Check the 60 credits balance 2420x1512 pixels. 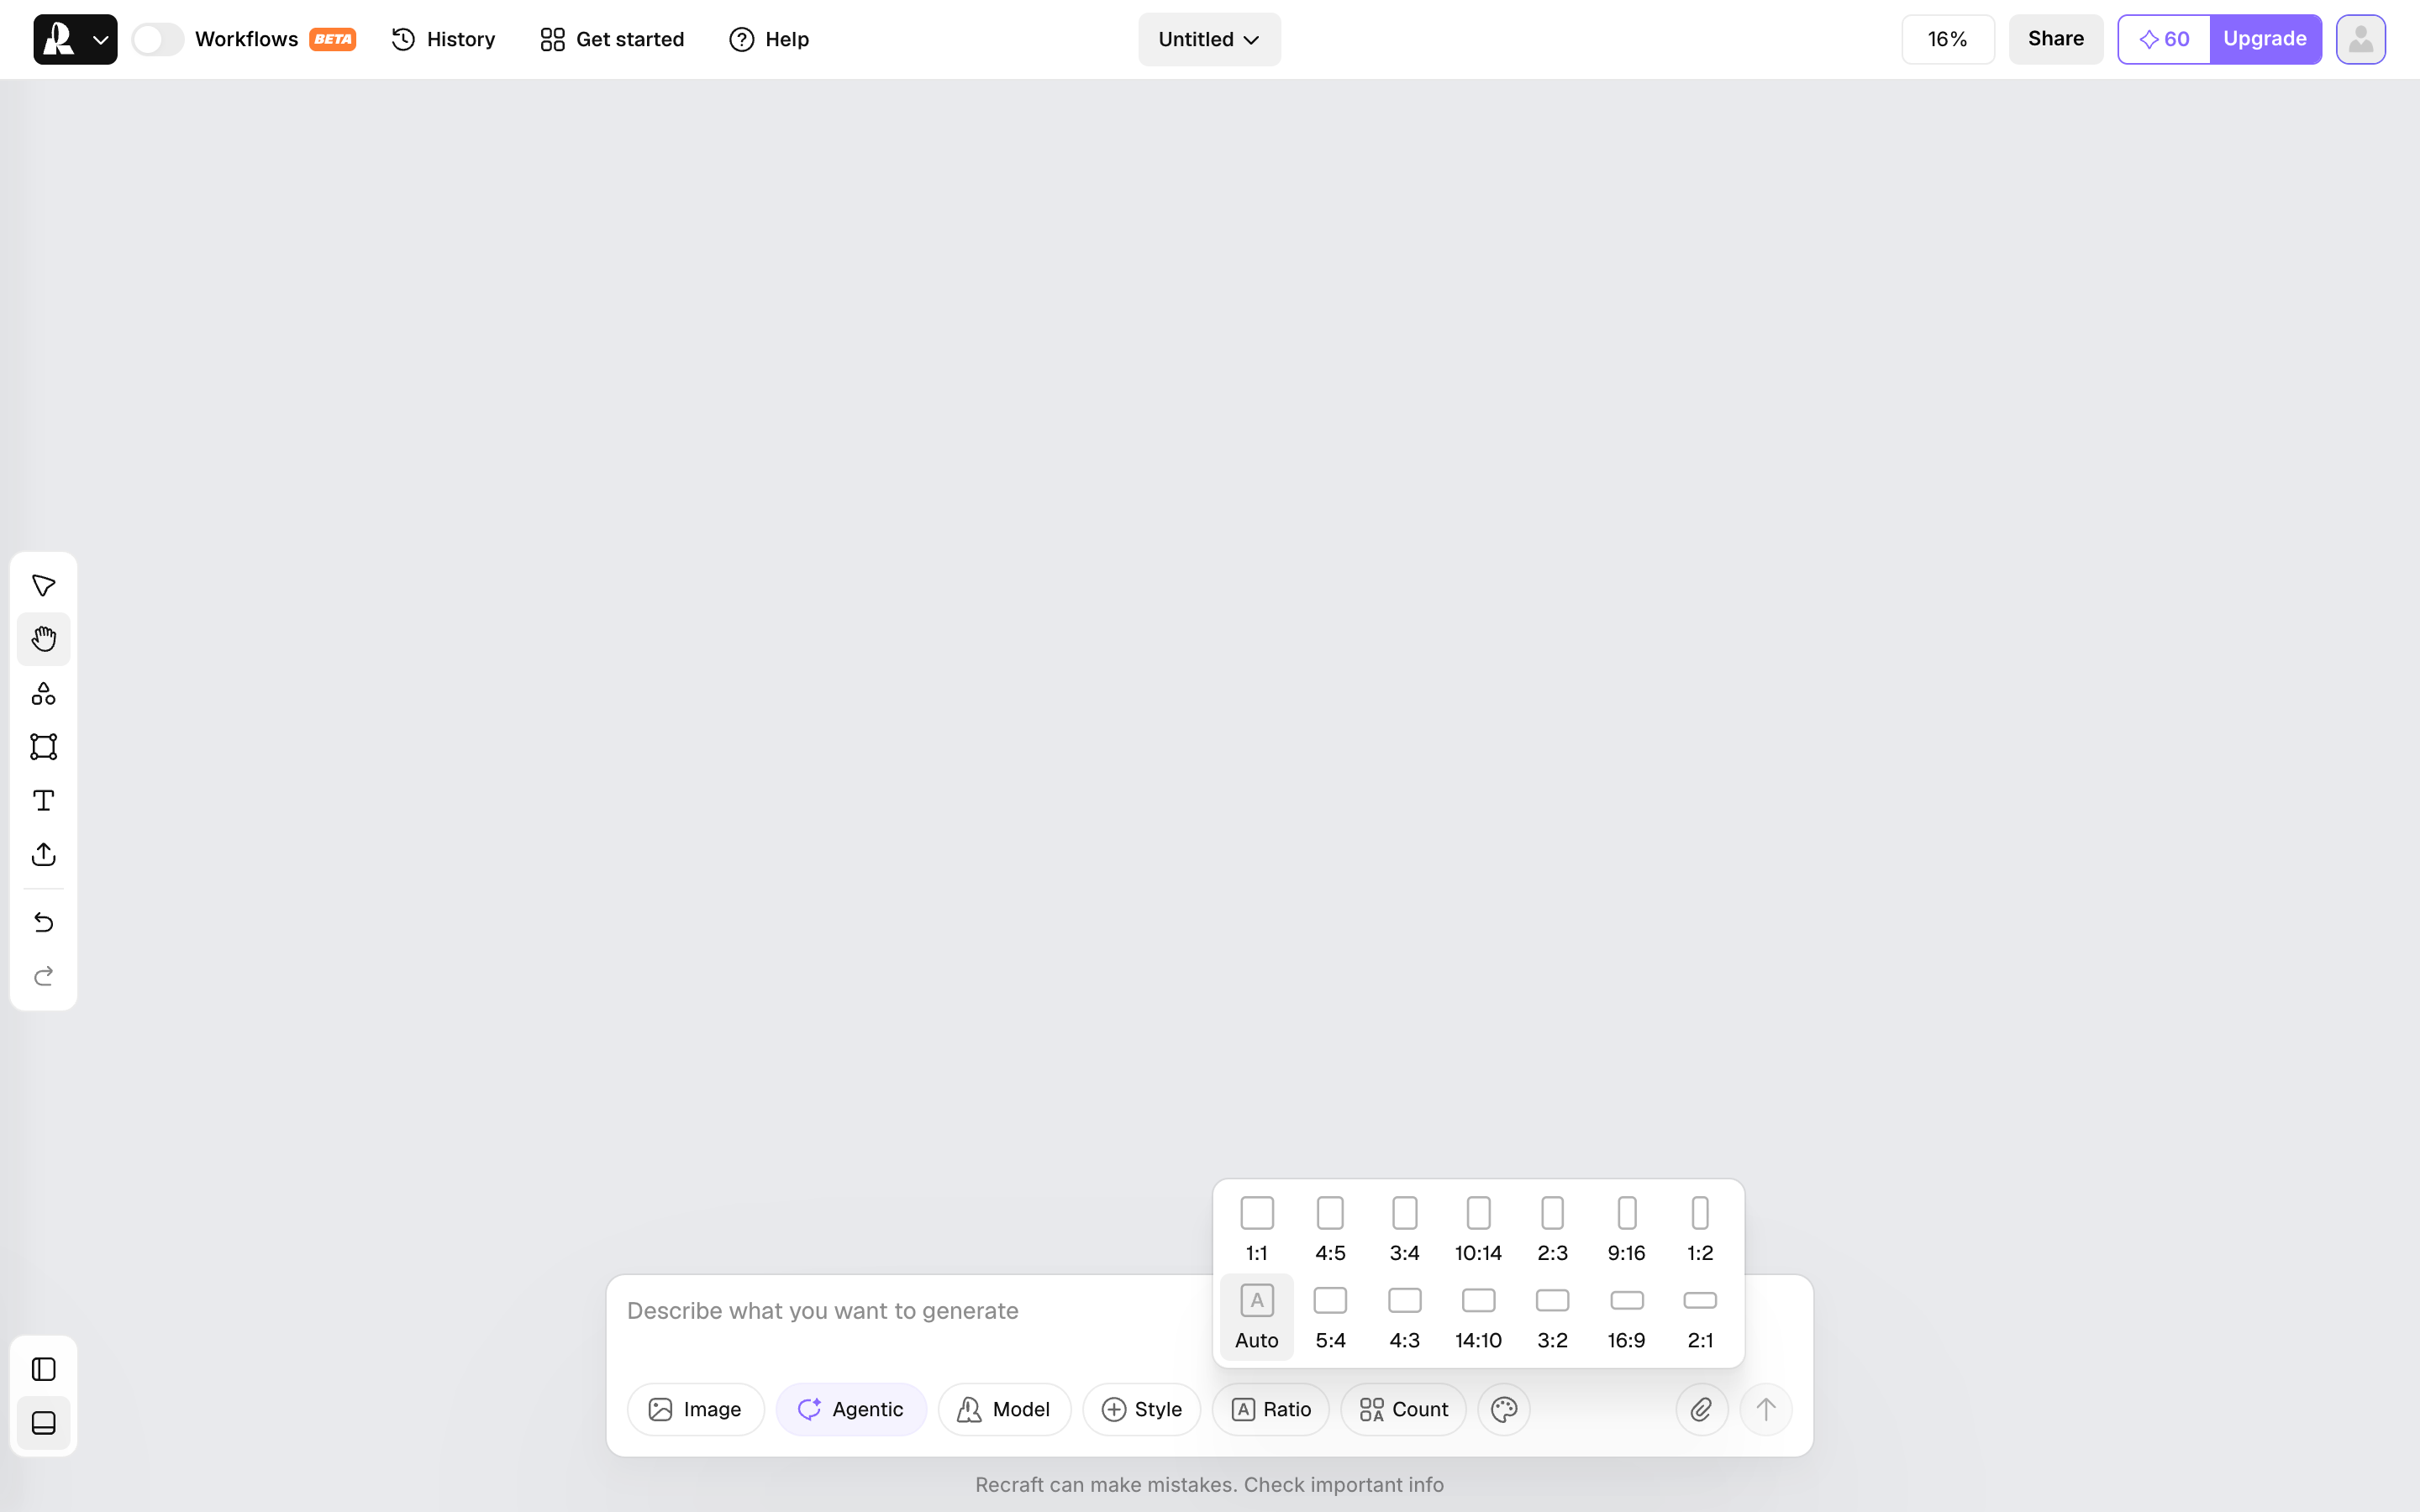click(x=2164, y=39)
